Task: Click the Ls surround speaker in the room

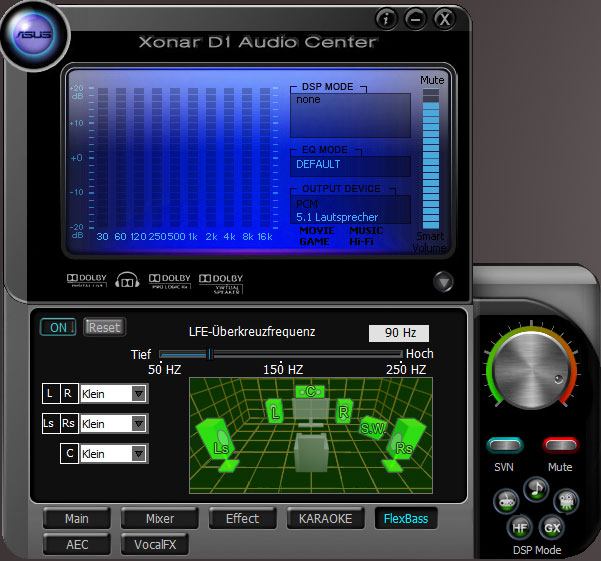Action: click(218, 445)
